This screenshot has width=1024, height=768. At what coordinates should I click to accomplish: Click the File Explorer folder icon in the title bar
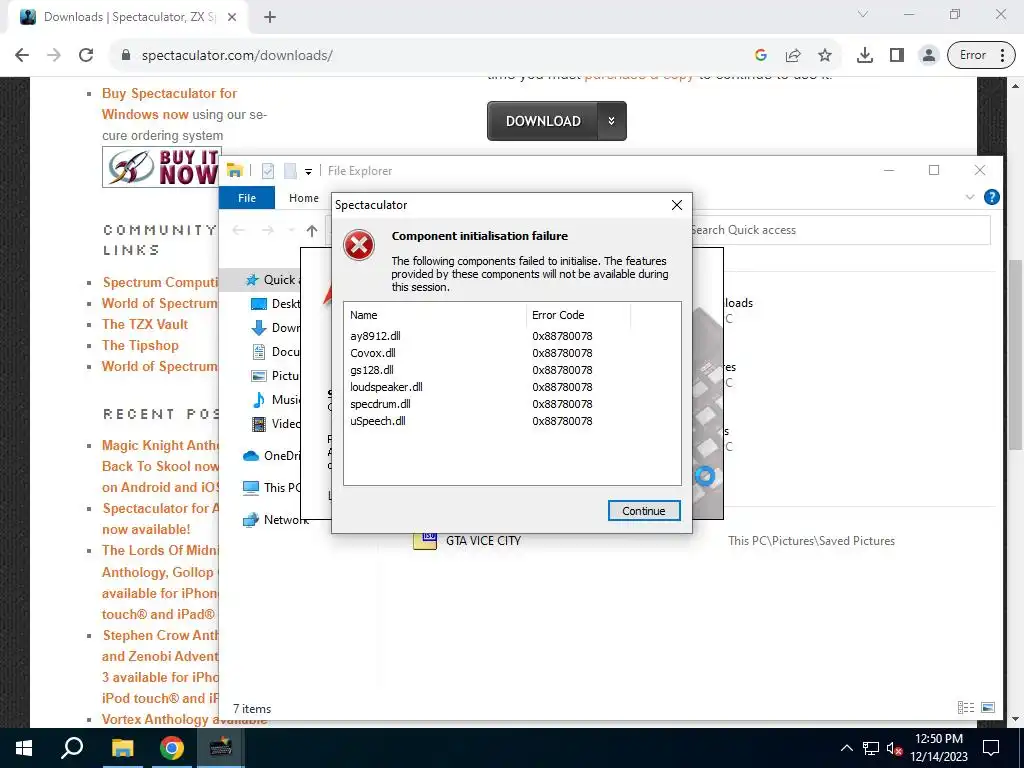[x=234, y=170]
